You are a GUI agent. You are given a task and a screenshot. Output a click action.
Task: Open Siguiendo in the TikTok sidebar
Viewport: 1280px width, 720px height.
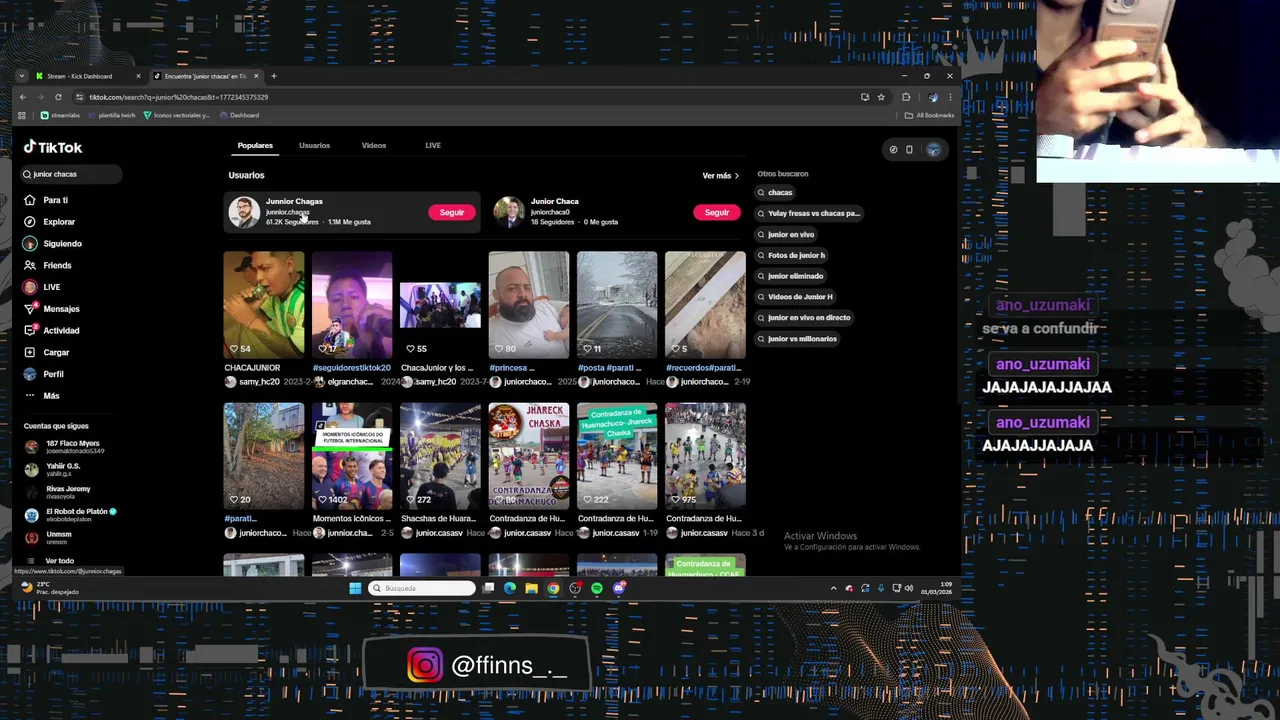point(53,244)
